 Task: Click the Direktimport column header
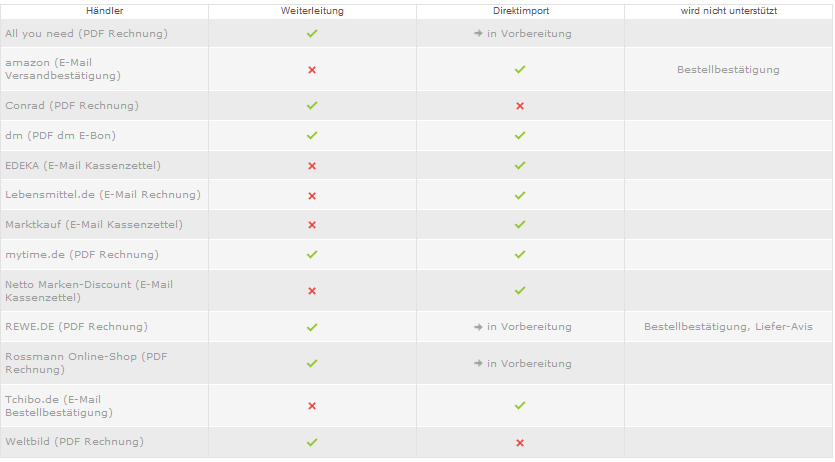(521, 11)
